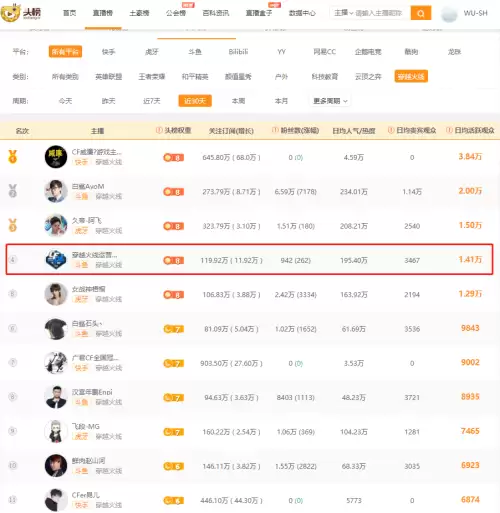Open 久哥-阿飞's avatar thumbnail
The width and height of the screenshot is (500, 513).
(56, 225)
